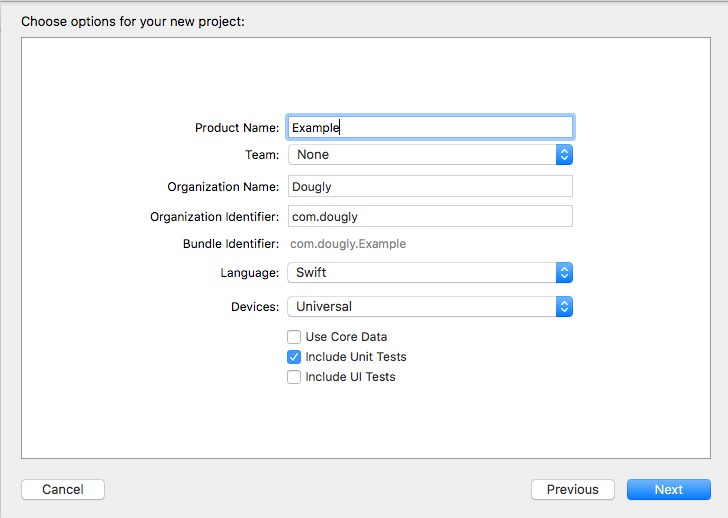Click the Previous button

click(572, 489)
